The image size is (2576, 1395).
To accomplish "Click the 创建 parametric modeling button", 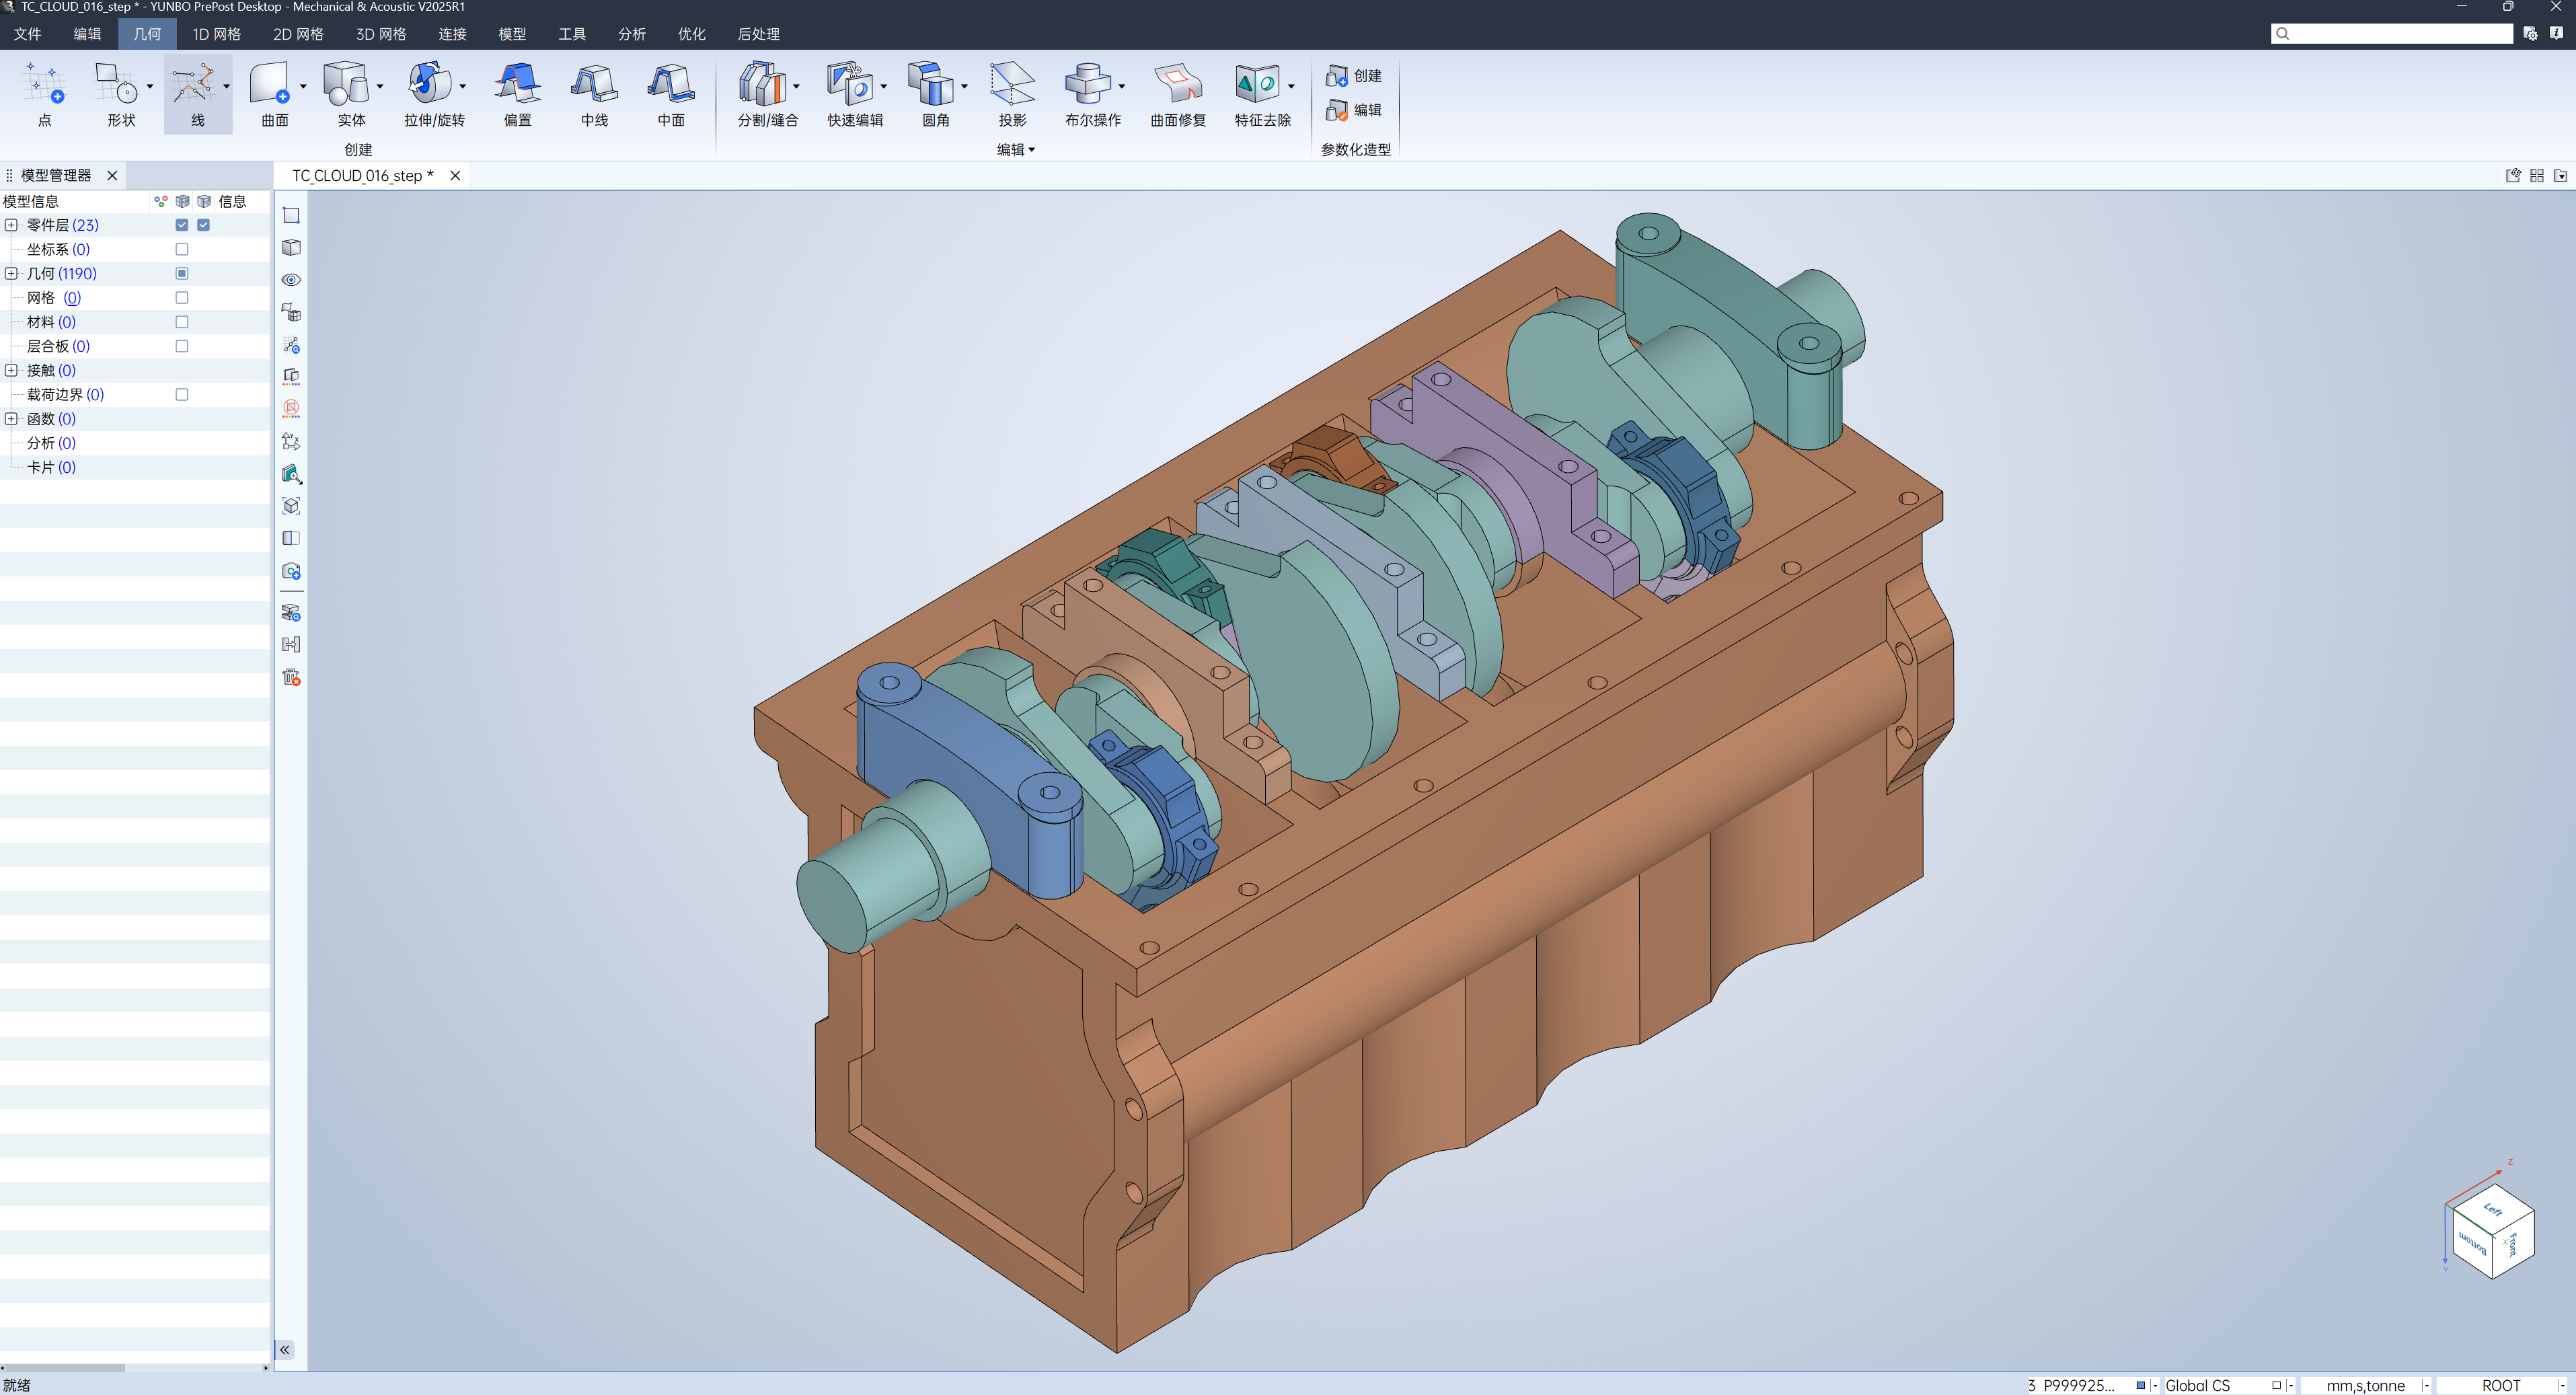I will (x=1354, y=76).
